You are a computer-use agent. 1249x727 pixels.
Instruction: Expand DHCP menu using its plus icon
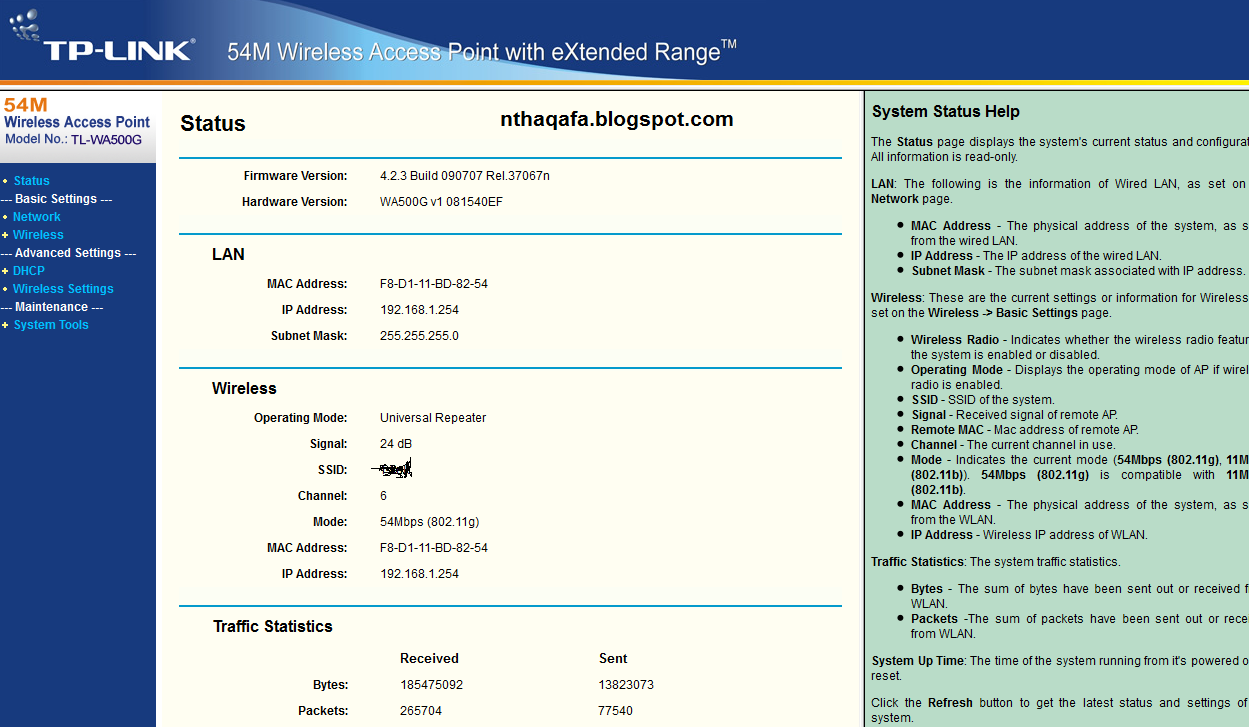(5, 271)
